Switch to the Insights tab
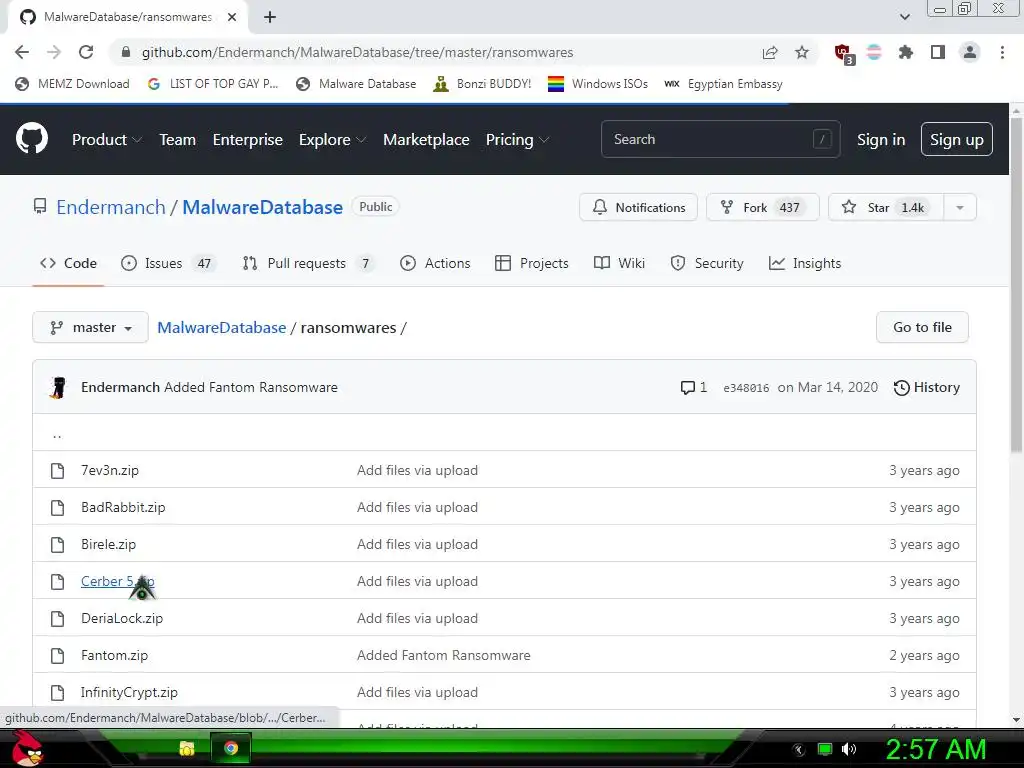This screenshot has width=1024, height=768. (805, 263)
